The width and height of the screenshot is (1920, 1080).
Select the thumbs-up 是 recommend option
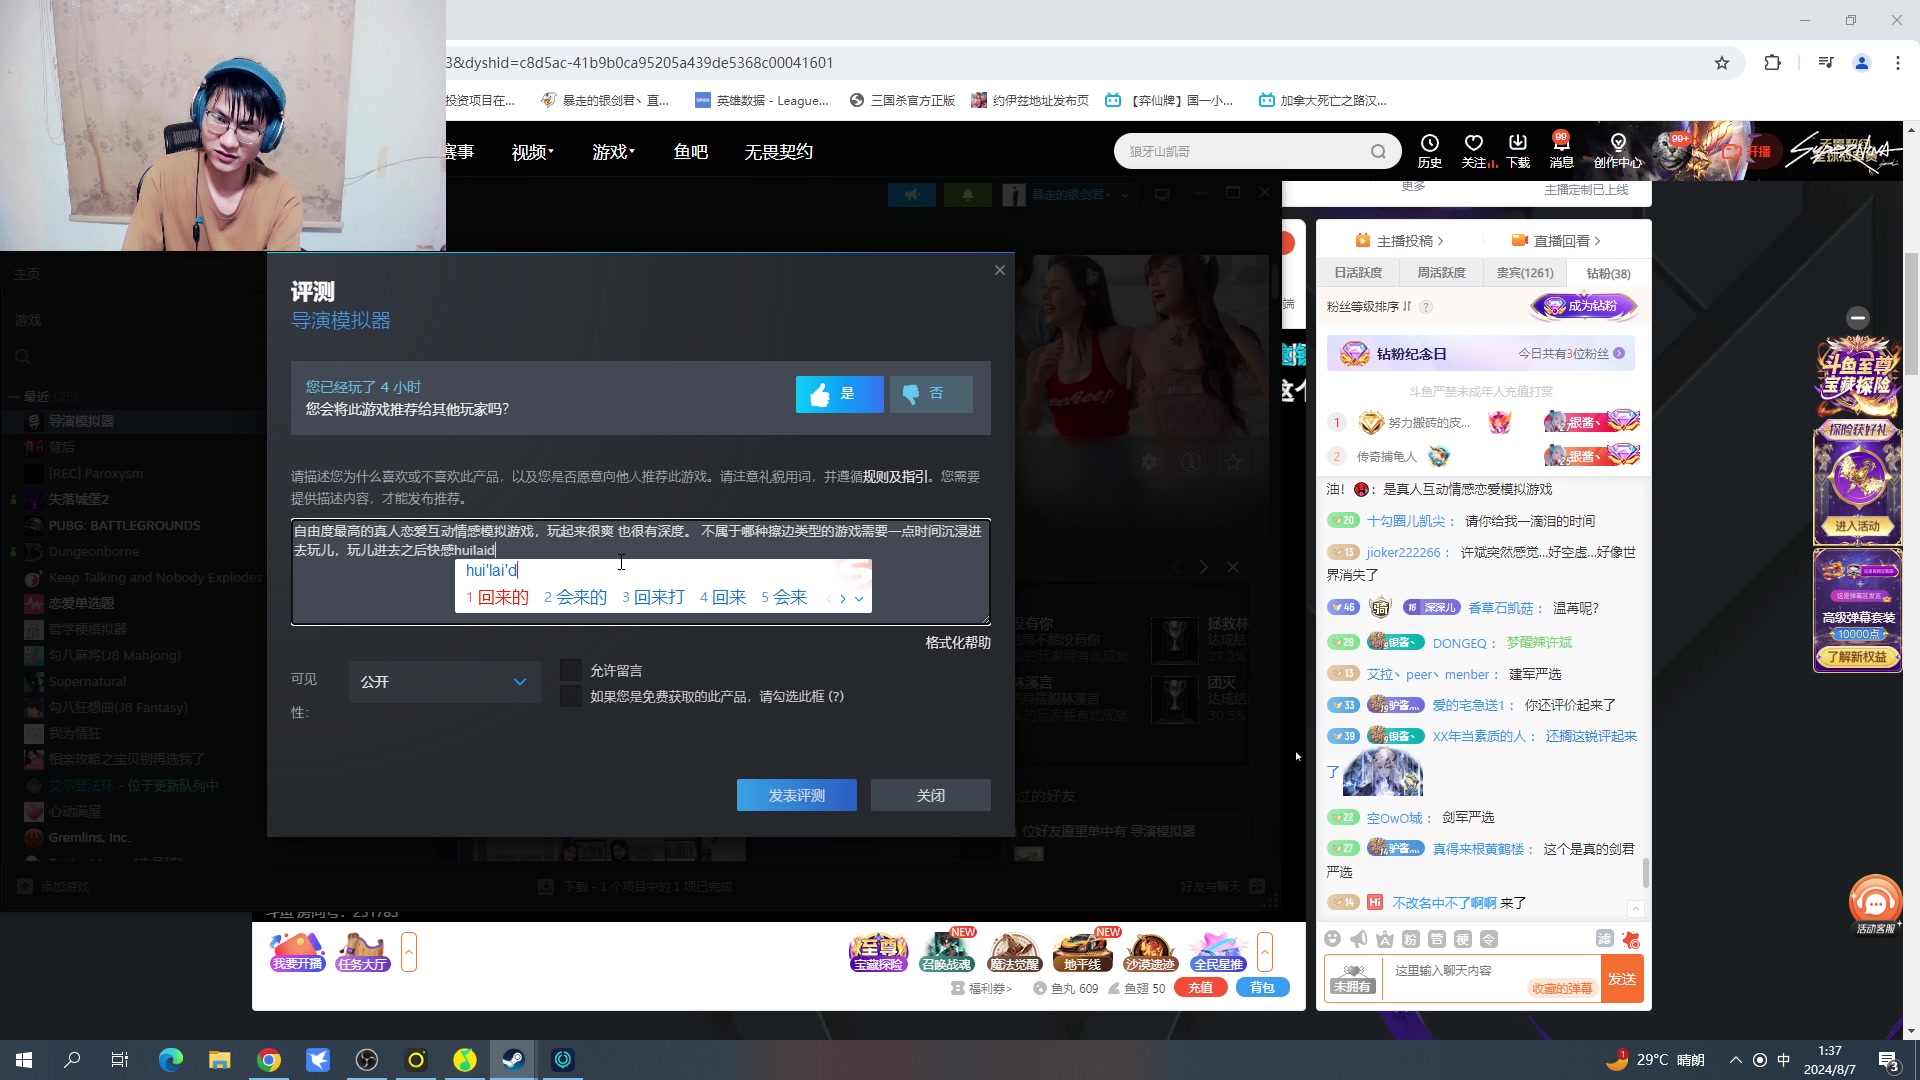pyautogui.click(x=839, y=394)
